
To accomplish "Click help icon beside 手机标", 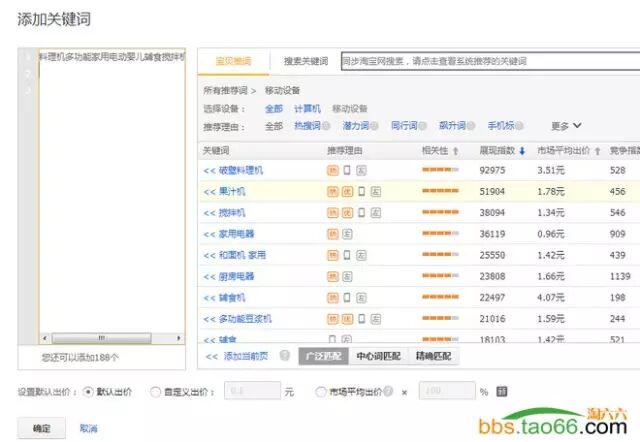I will (x=519, y=126).
